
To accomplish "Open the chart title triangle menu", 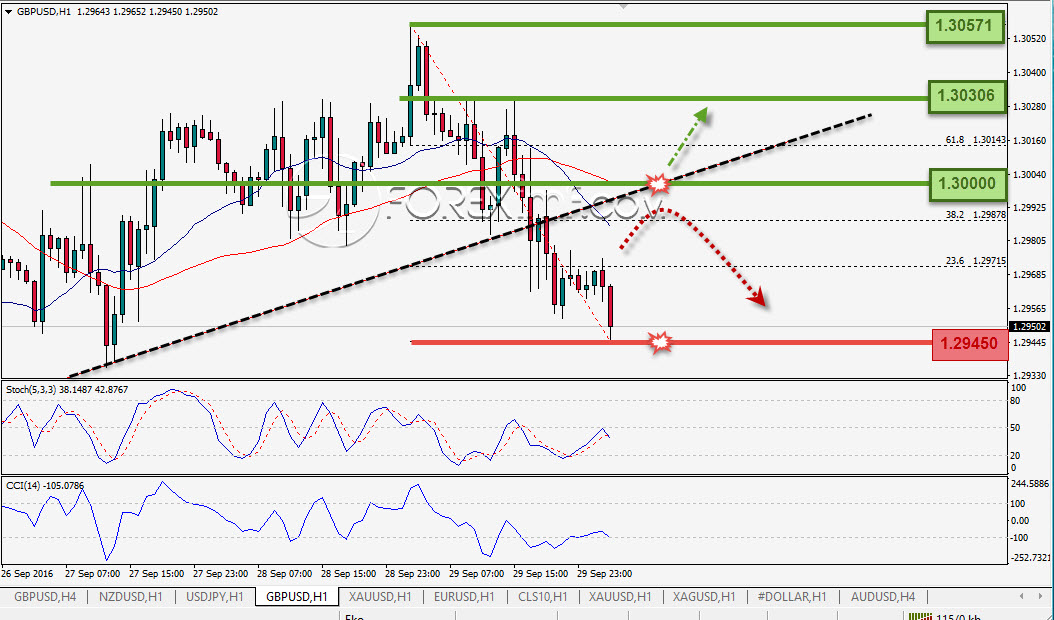I will tap(9, 11).
